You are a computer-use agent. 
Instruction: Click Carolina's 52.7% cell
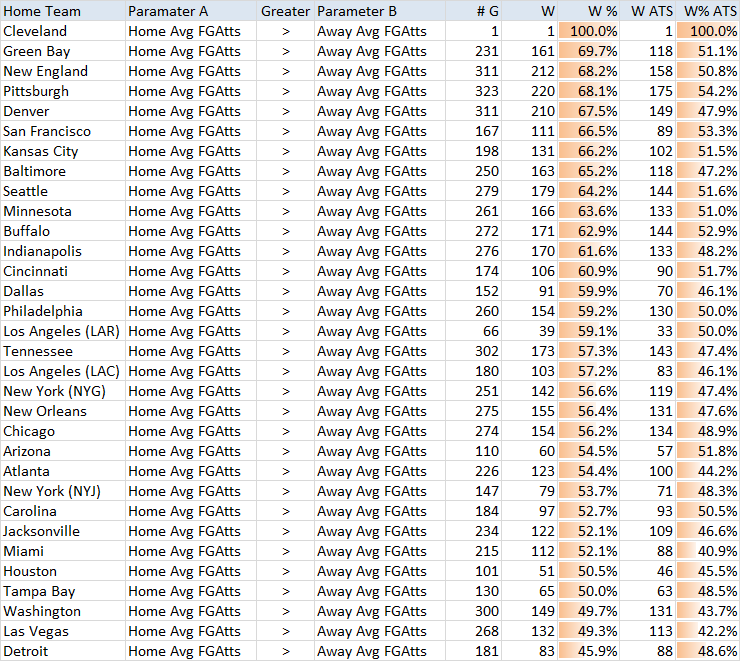pos(588,511)
